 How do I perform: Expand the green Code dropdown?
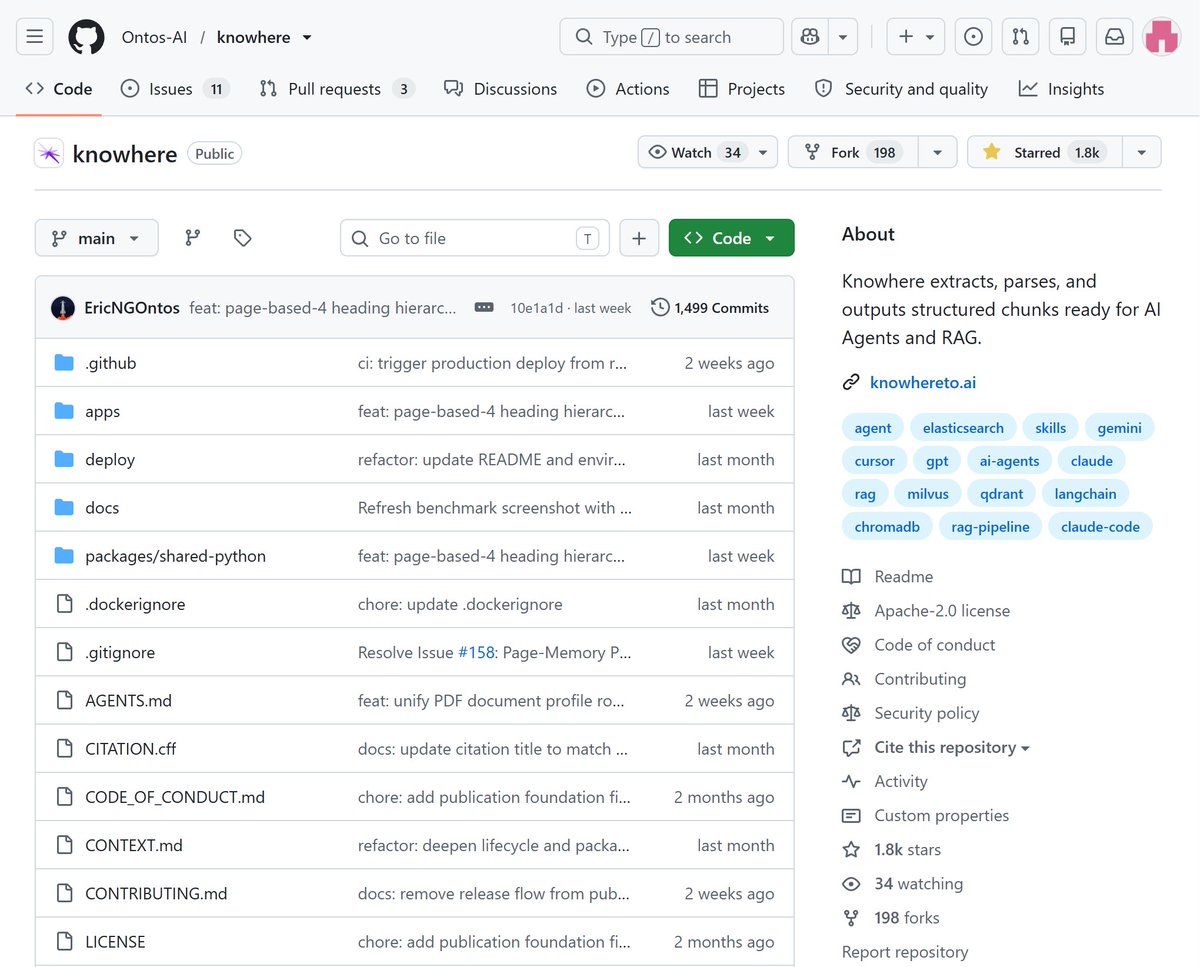point(732,238)
